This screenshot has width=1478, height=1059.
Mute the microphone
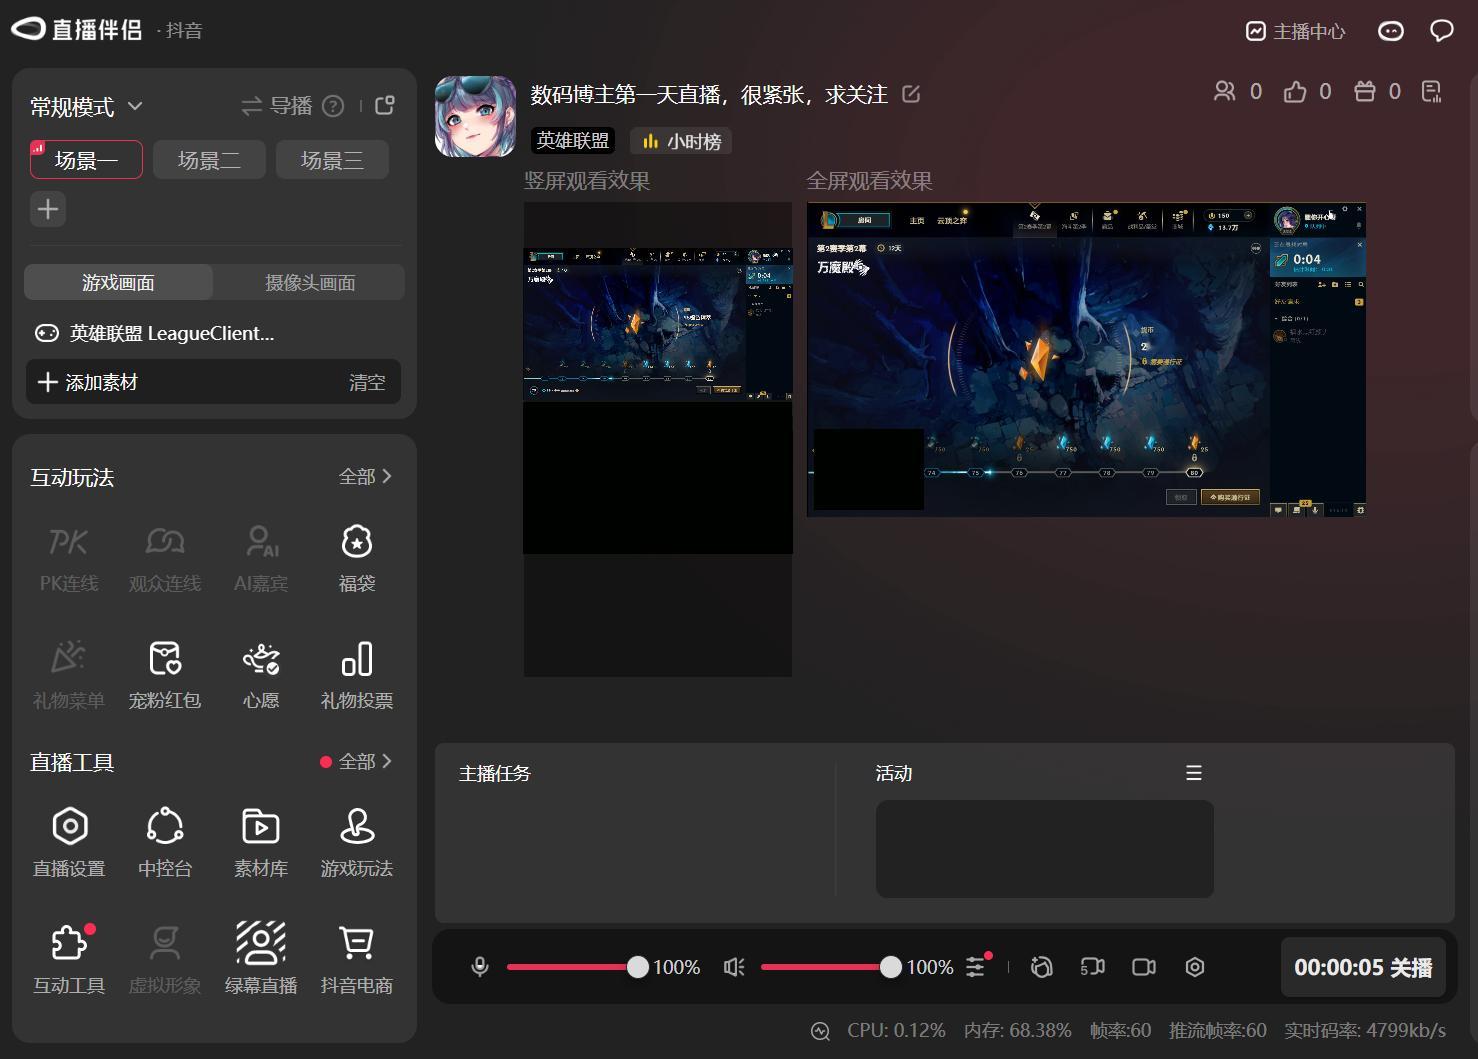click(480, 967)
